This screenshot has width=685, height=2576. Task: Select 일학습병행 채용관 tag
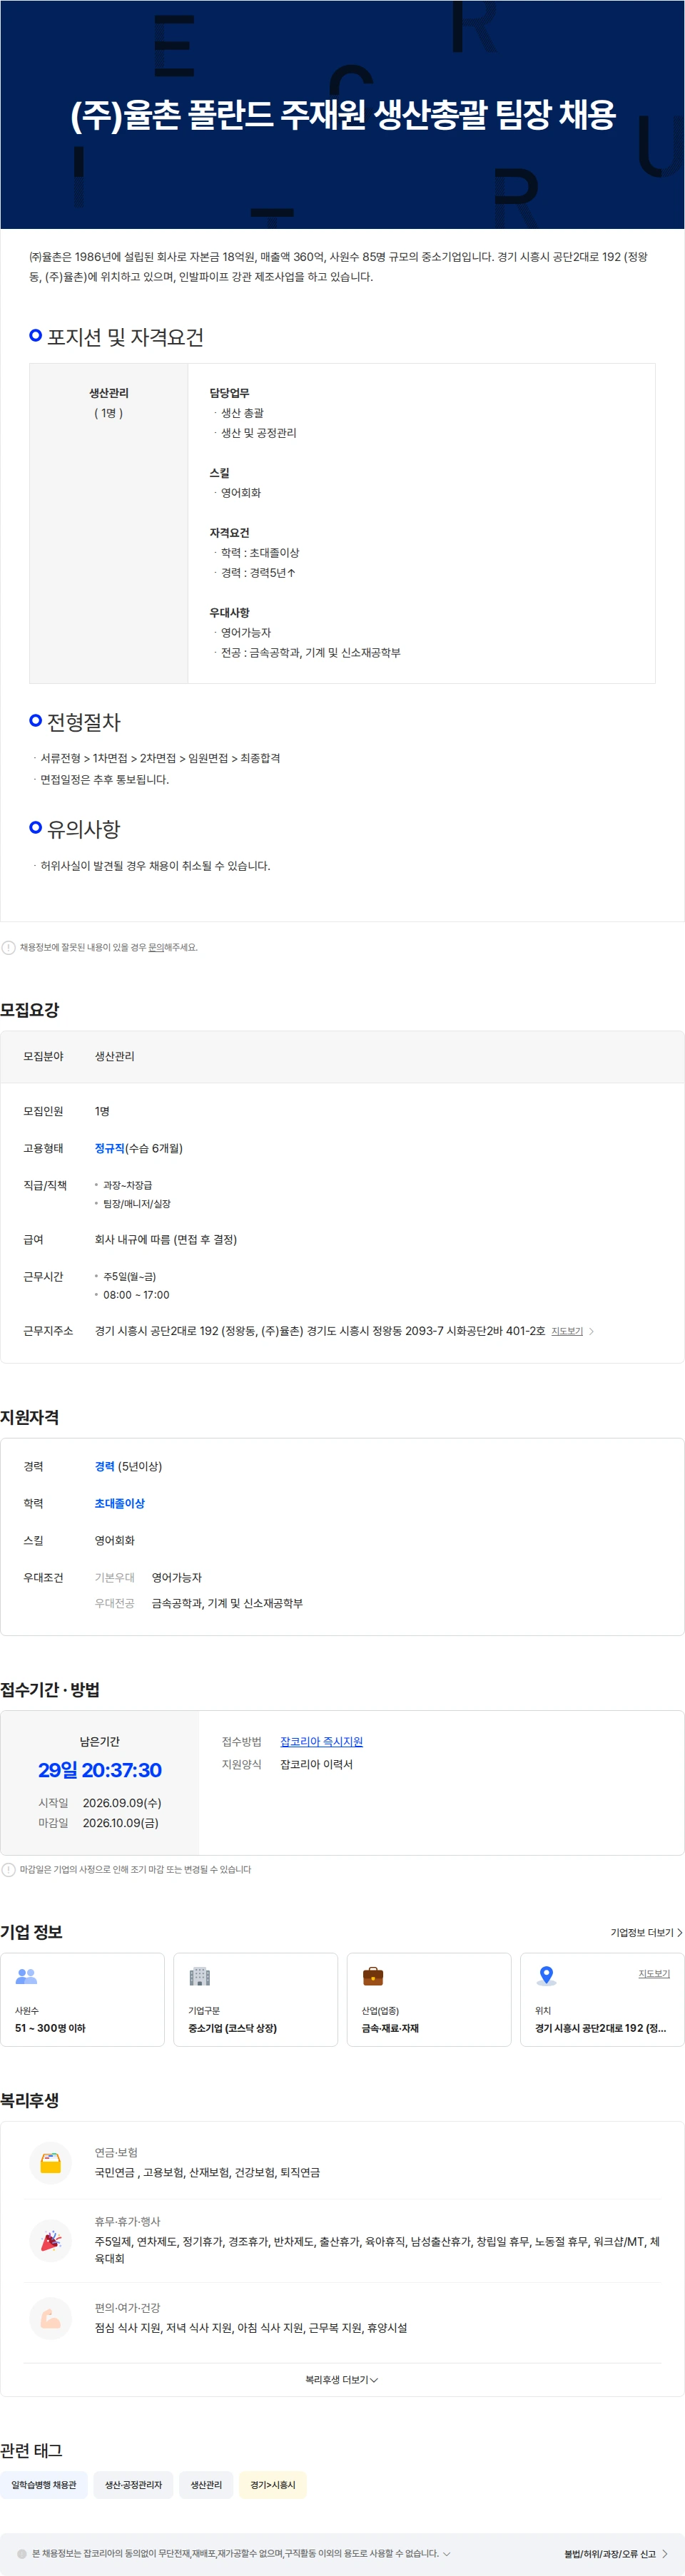click(x=44, y=2484)
